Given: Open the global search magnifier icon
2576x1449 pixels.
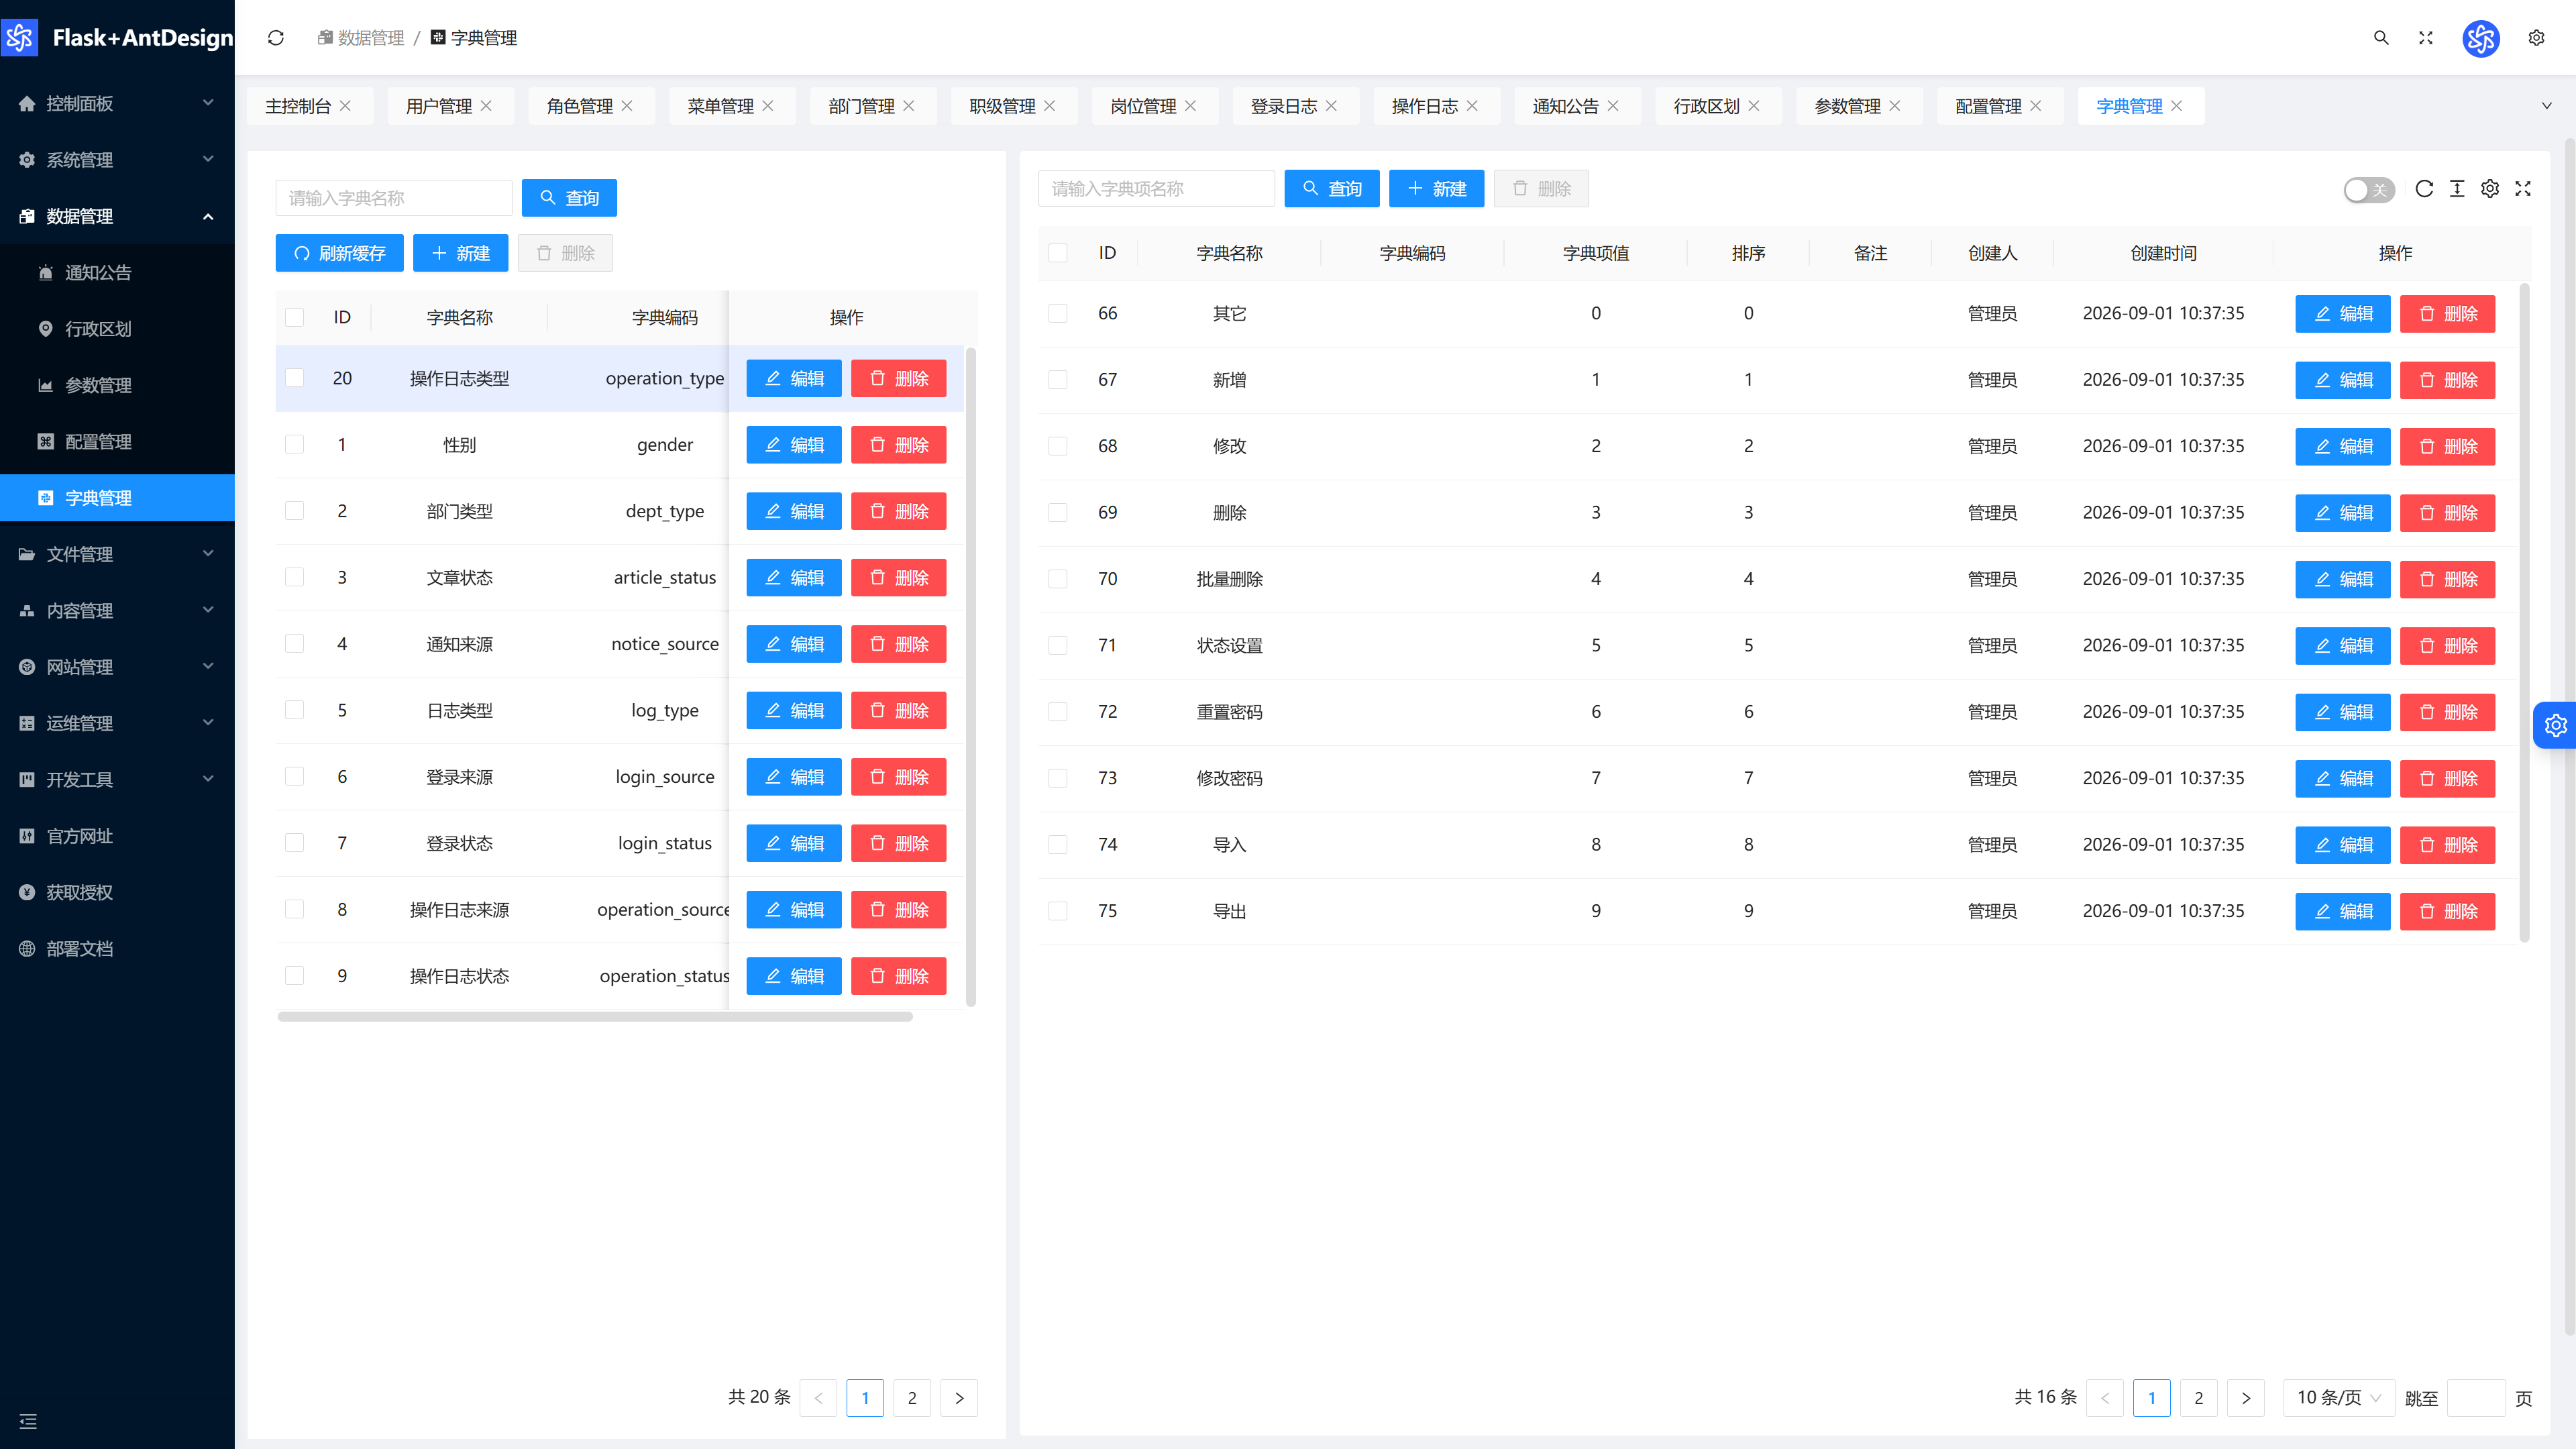Looking at the screenshot, I should click(x=2381, y=38).
